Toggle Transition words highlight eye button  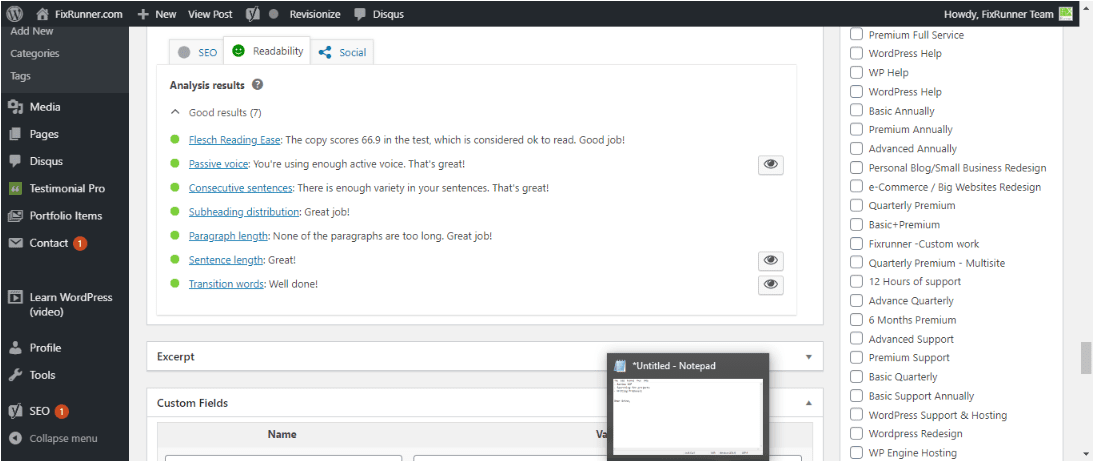pos(770,285)
